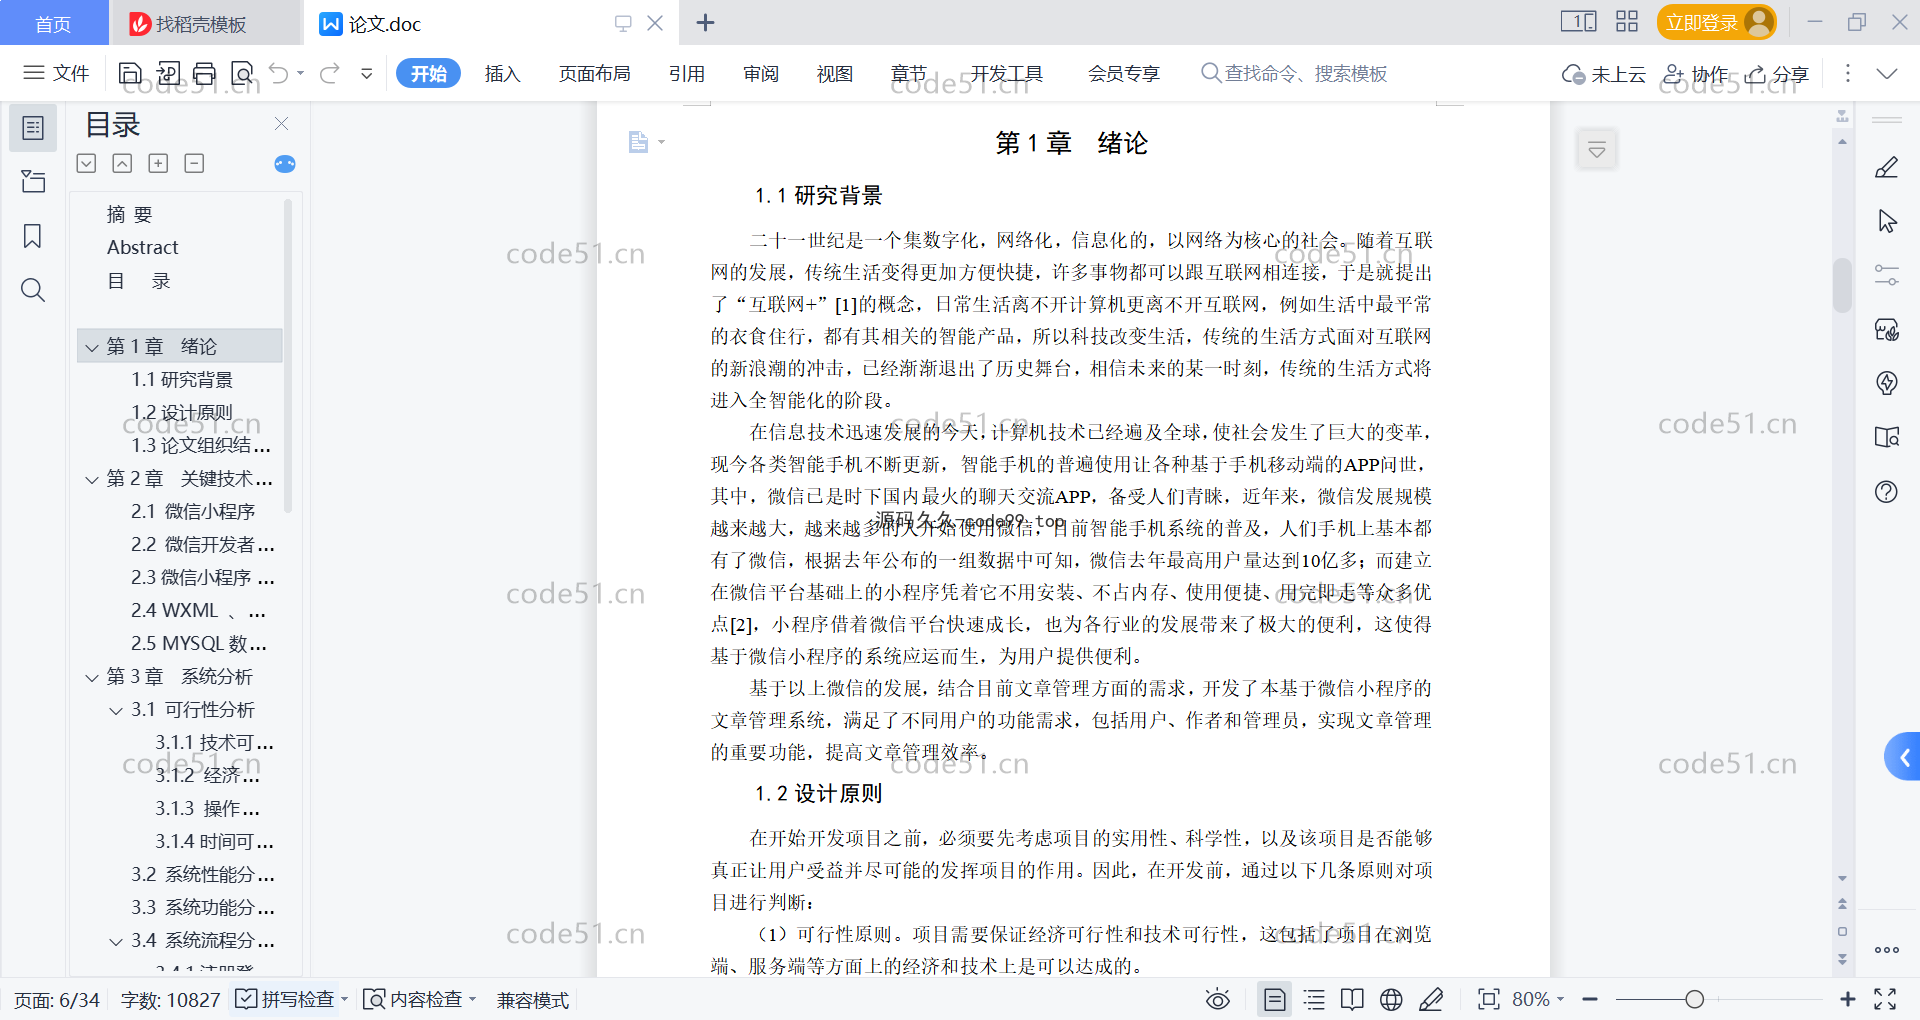Image resolution: width=1920 pixels, height=1020 pixels.
Task: Open the bookmark panel in left sidebar
Action: tap(33, 236)
